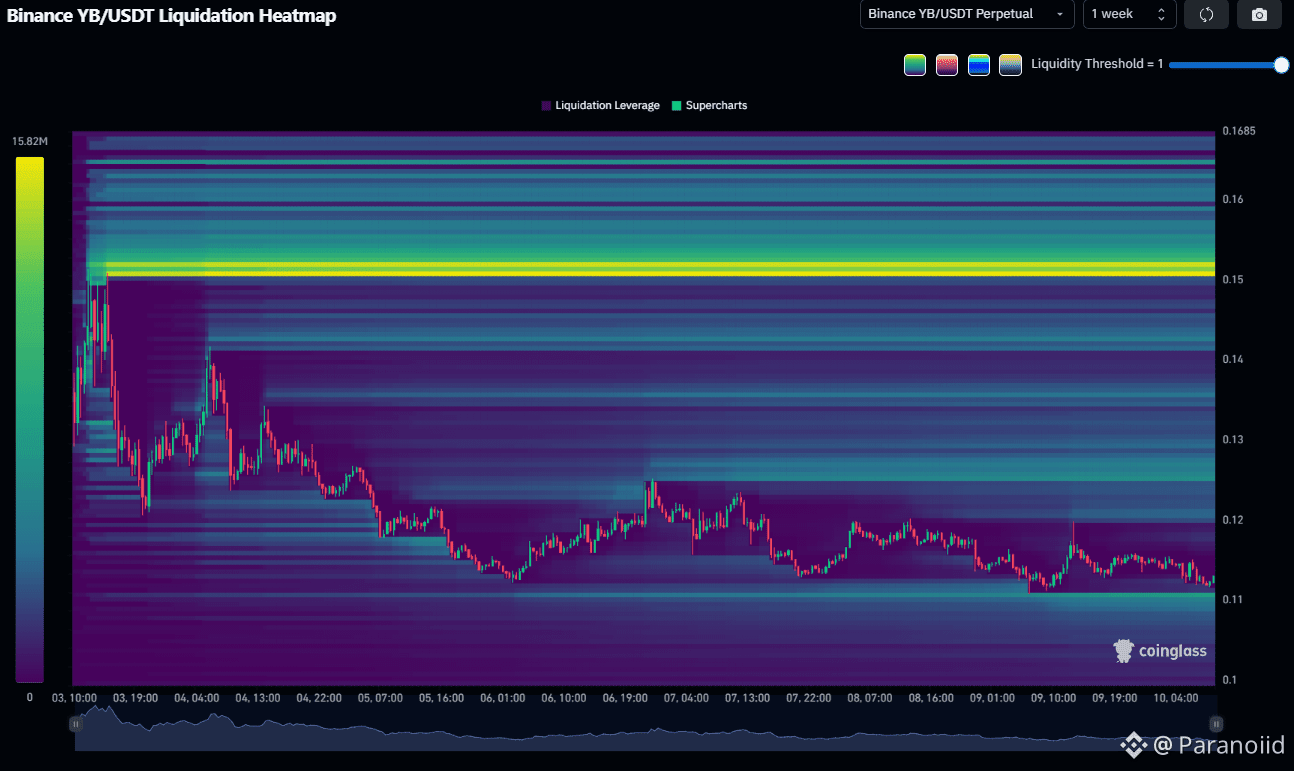The height and width of the screenshot is (771, 1294).
Task: Select the green-yellow color scheme swatch
Action: coord(915,65)
